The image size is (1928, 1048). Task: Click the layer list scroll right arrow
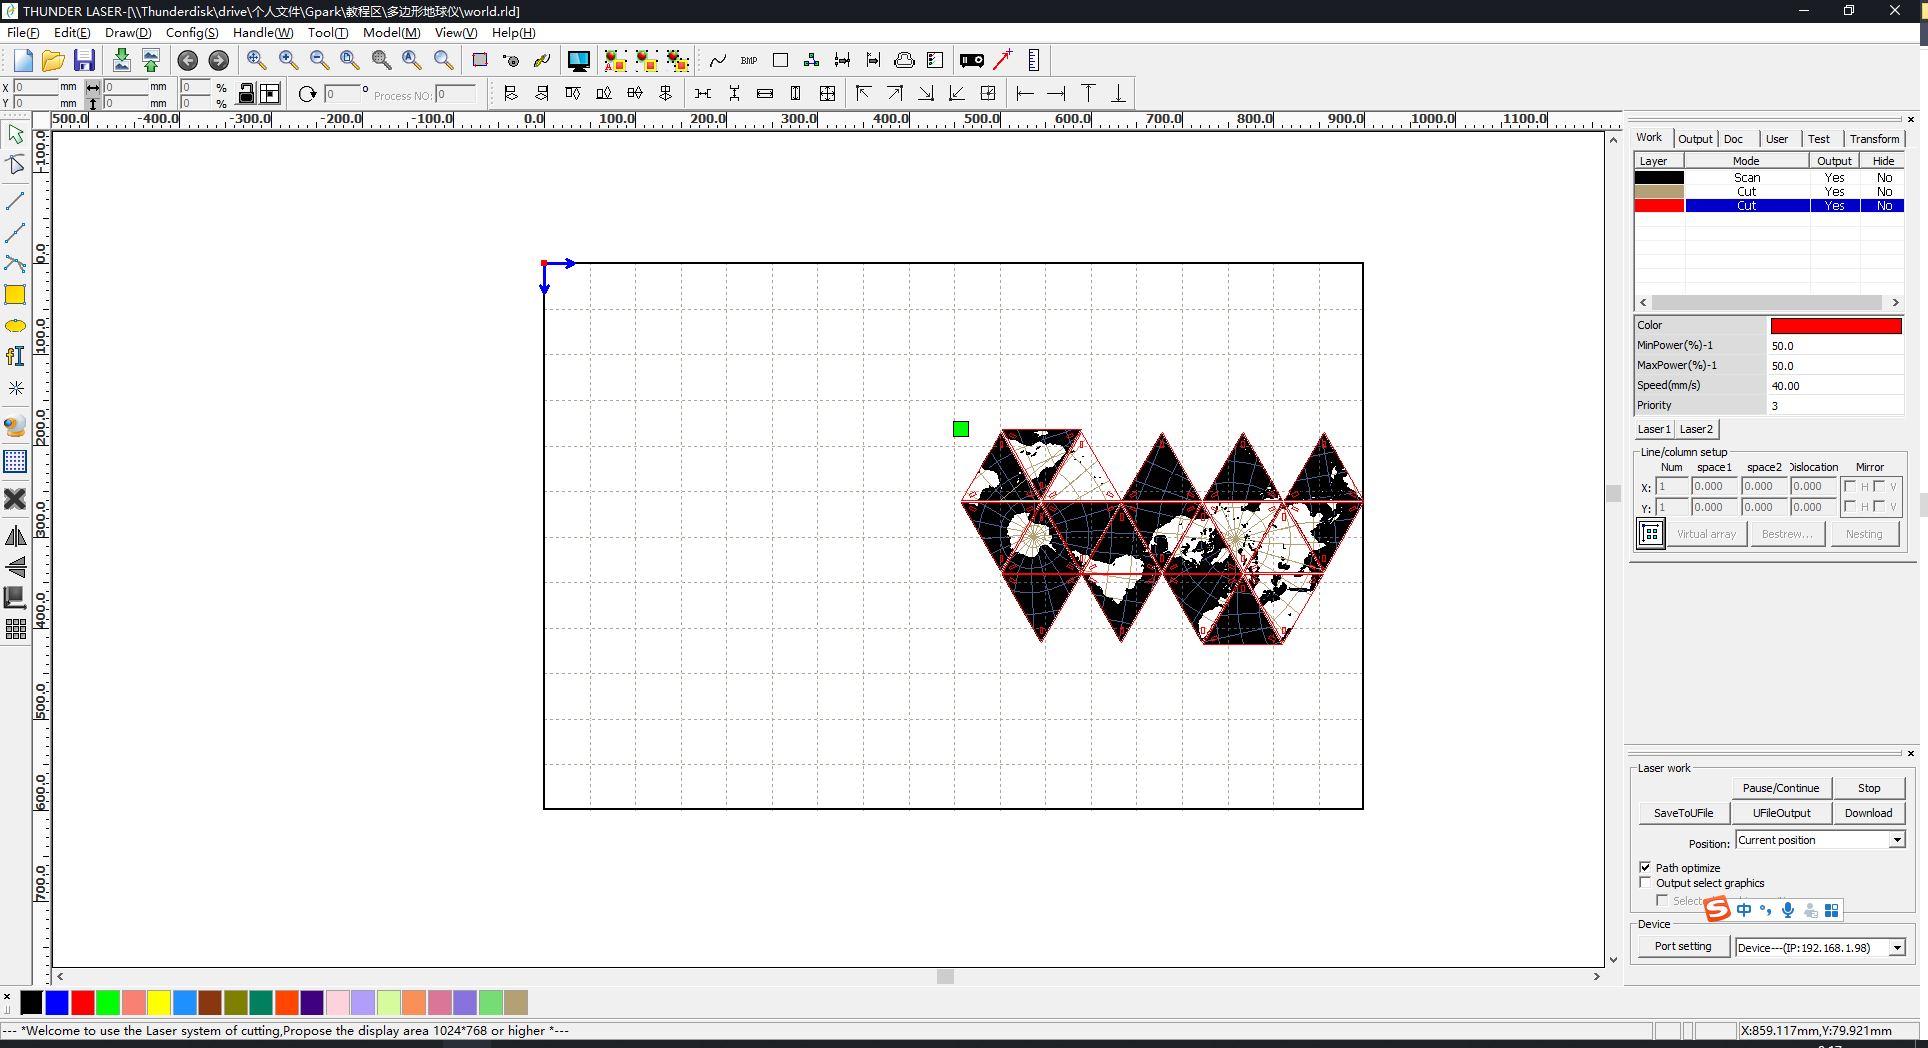1895,302
